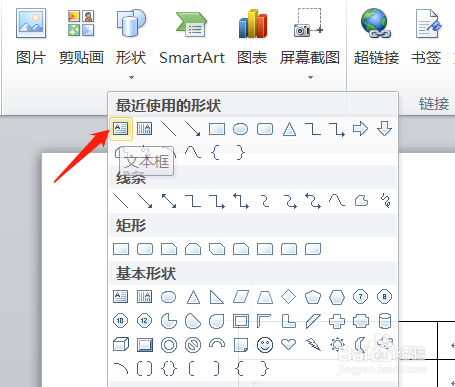Select the dodecagon labeled 12

145,321
